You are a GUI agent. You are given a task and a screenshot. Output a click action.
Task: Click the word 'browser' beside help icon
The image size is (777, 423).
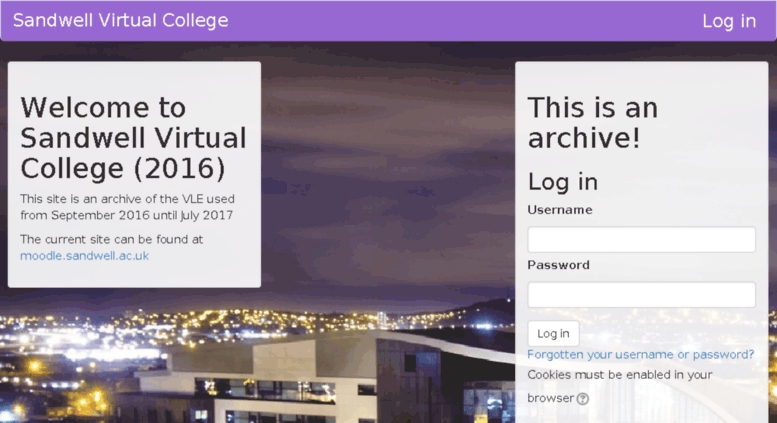tap(551, 398)
